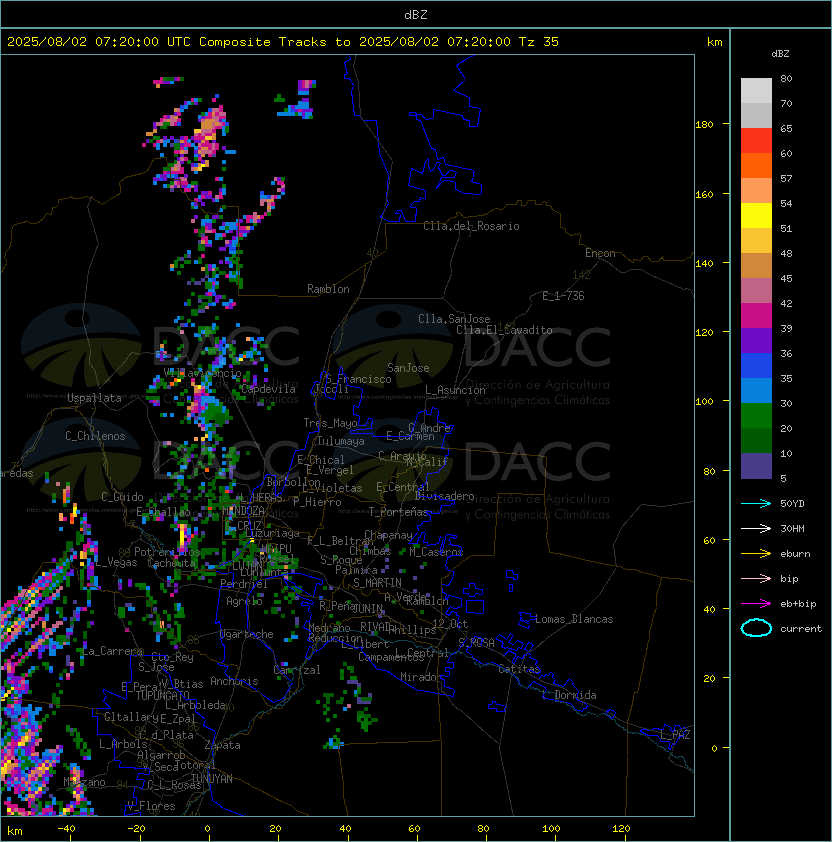
Task: Pick the light gray top swatch on the dBZ scale
Action: (x=756, y=91)
